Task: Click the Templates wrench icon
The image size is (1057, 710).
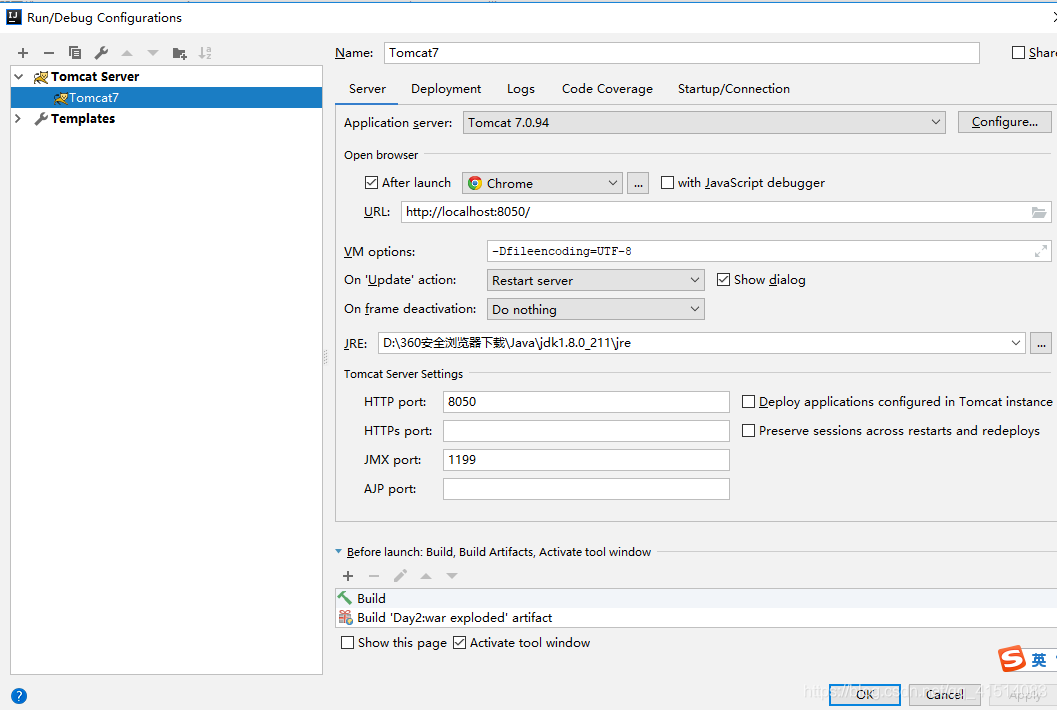Action: [x=40, y=119]
